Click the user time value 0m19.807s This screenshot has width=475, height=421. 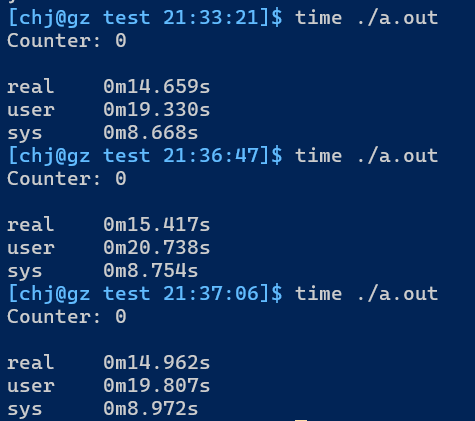157,385
